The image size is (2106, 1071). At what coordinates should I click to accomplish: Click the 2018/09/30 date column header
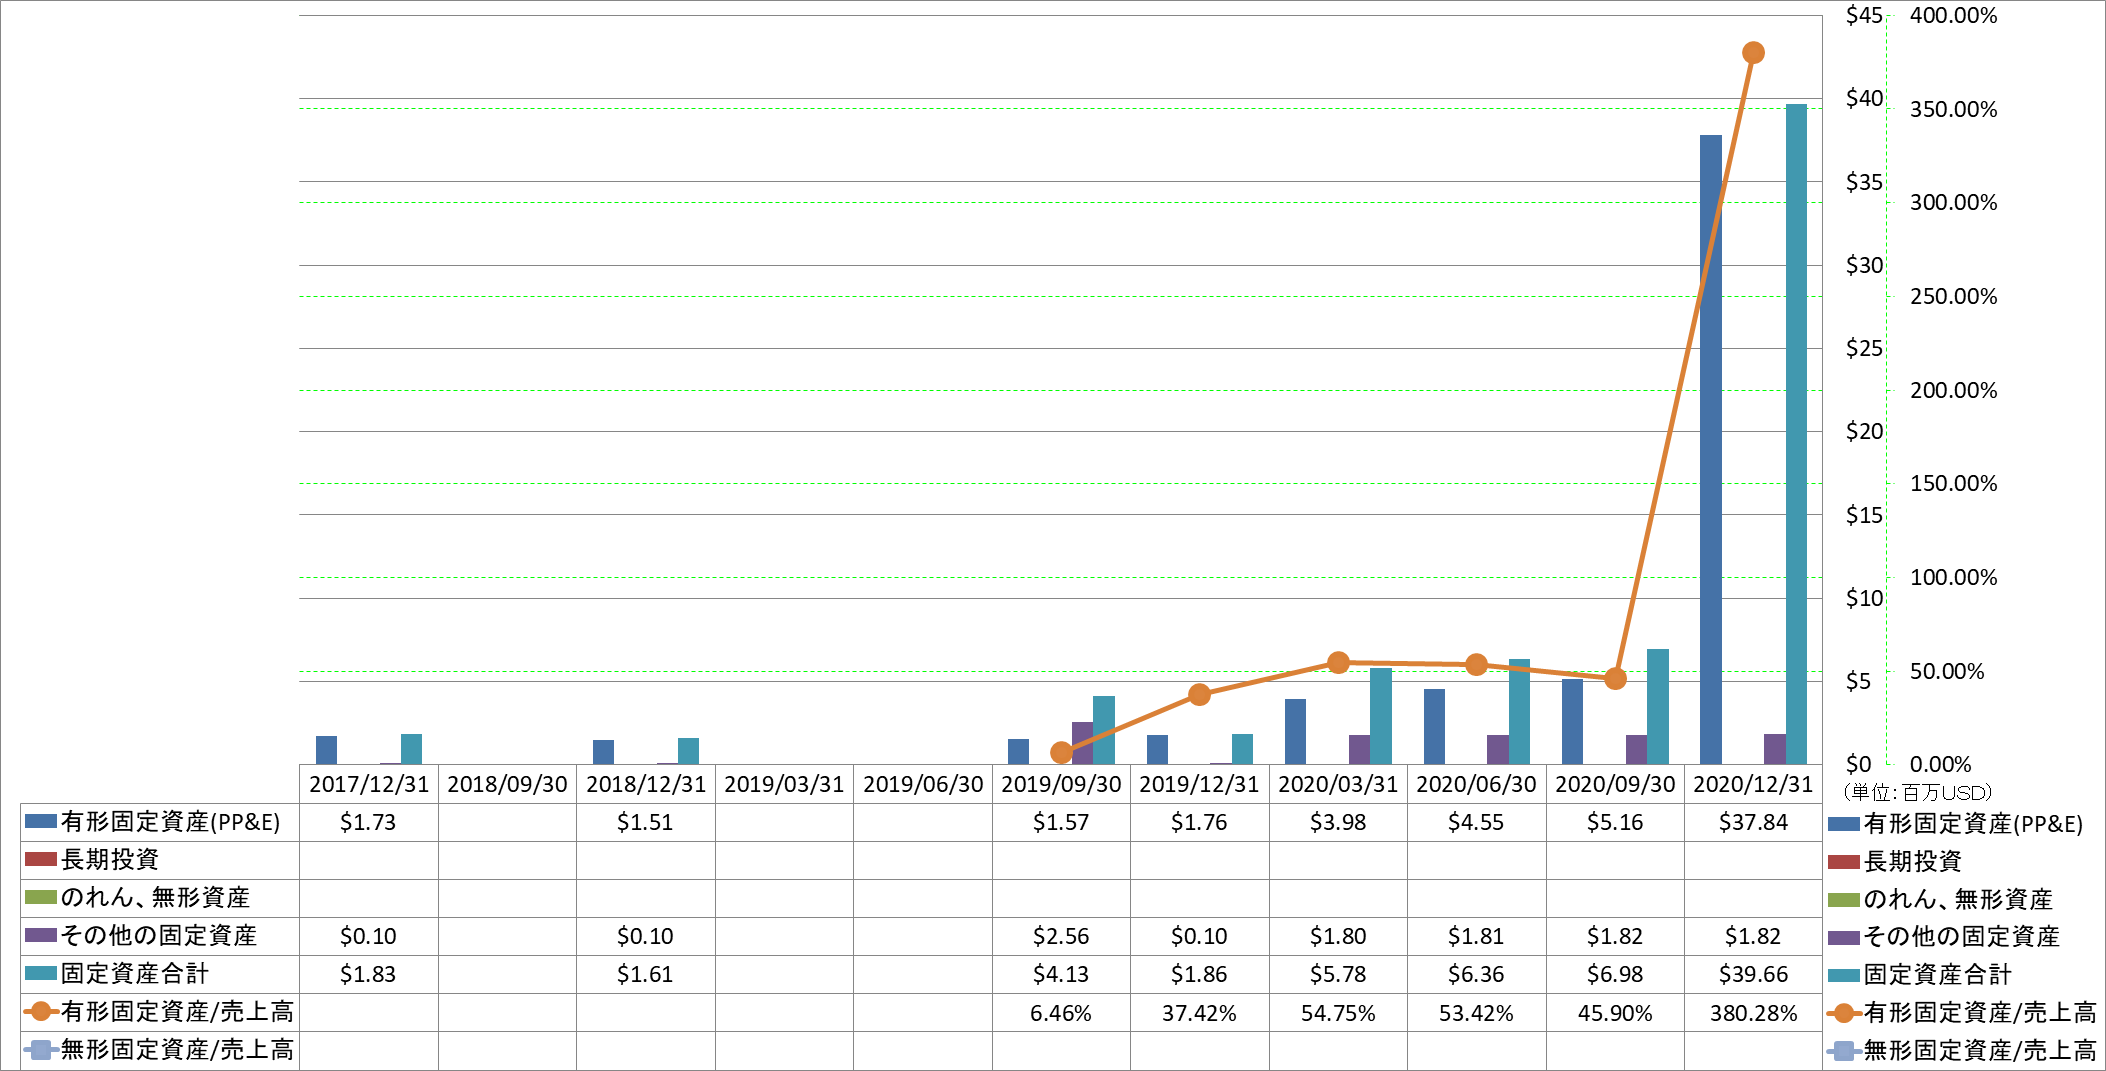pyautogui.click(x=507, y=784)
